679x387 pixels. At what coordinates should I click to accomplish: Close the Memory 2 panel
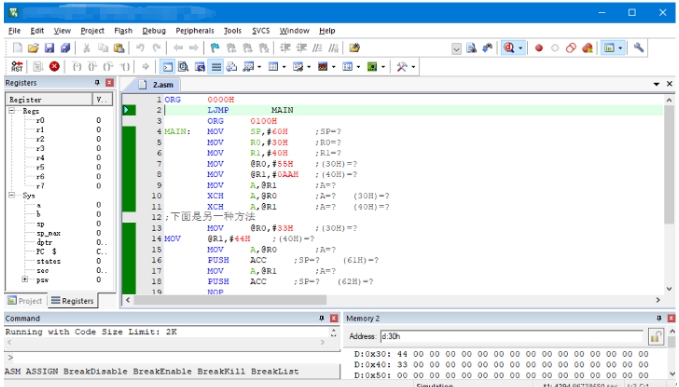(x=671, y=318)
